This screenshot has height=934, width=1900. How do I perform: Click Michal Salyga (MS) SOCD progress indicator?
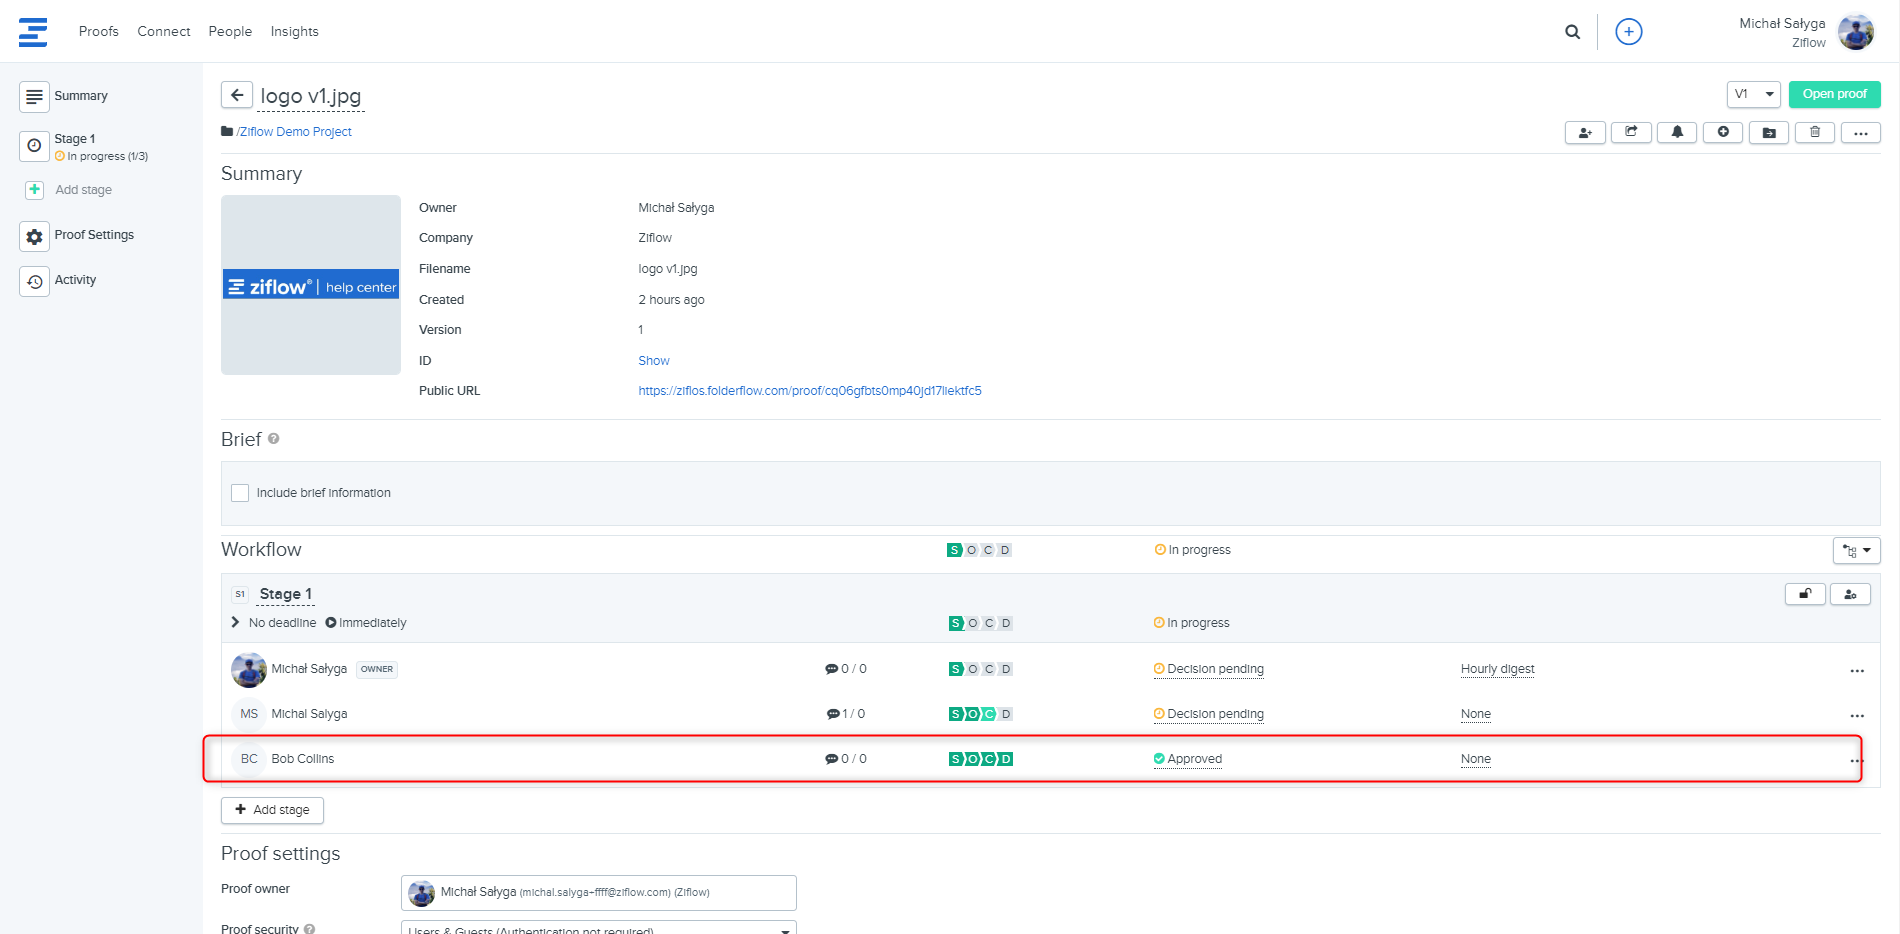click(x=981, y=714)
